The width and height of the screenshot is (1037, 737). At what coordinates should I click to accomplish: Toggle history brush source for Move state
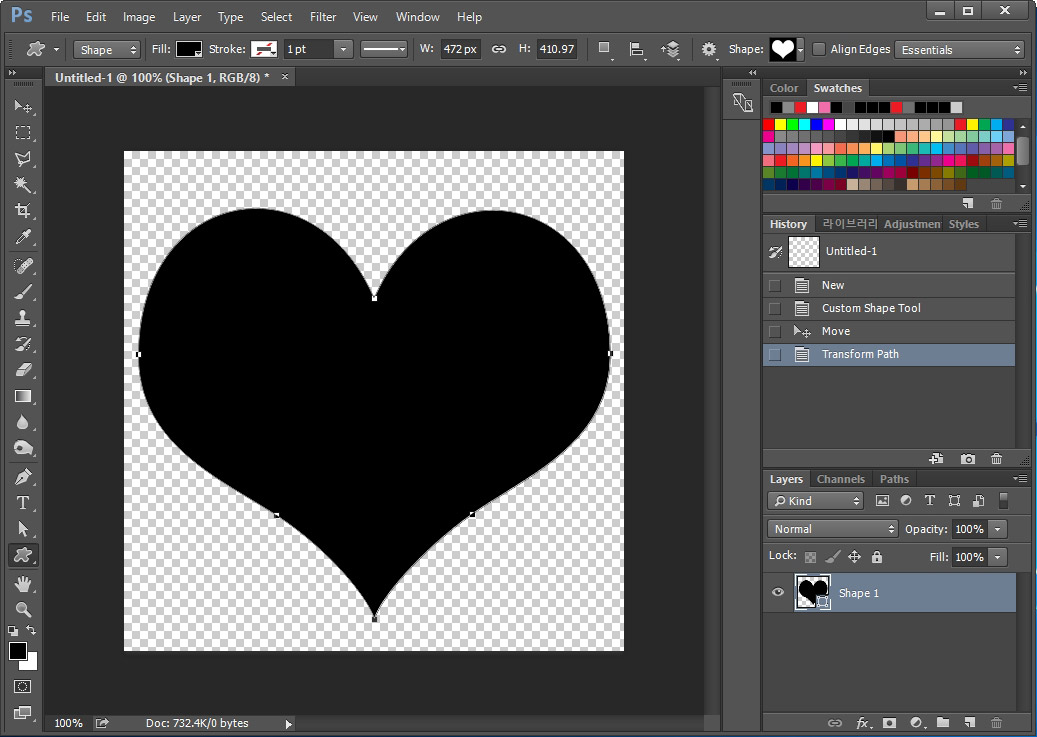774,331
